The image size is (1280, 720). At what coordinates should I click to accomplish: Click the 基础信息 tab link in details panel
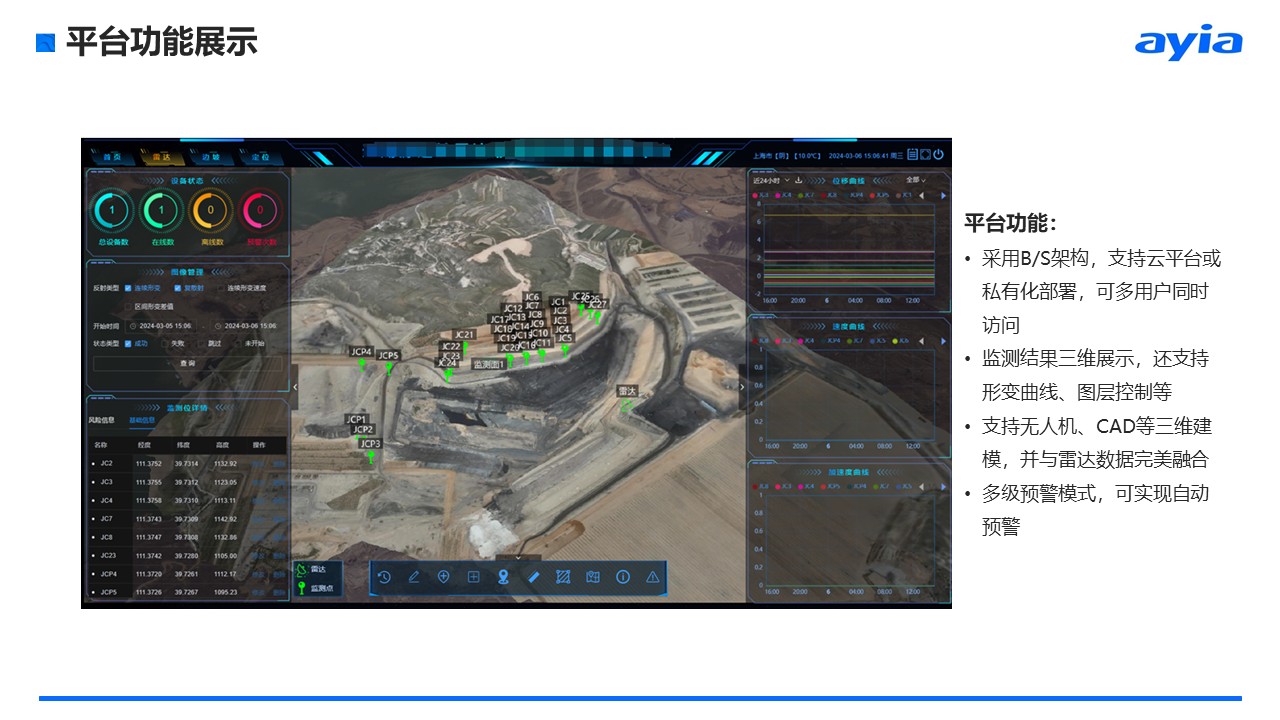click(x=142, y=420)
